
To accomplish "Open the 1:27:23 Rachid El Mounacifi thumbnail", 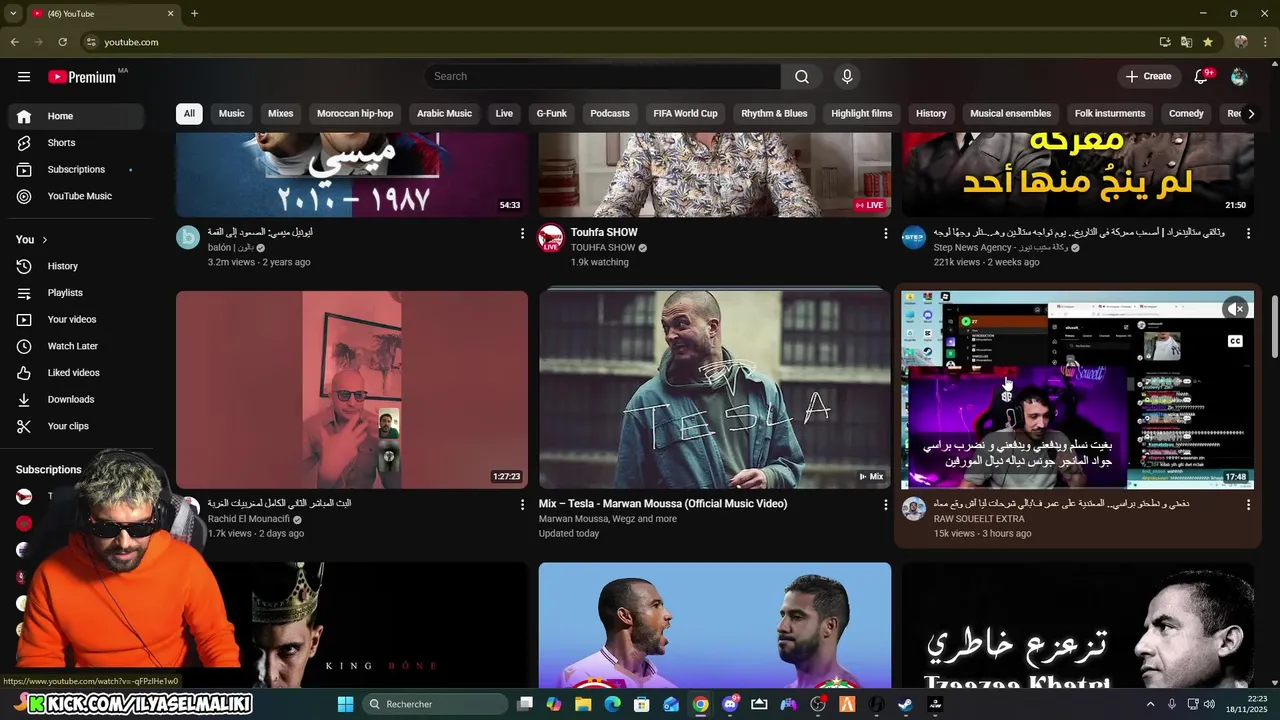I will (x=352, y=389).
